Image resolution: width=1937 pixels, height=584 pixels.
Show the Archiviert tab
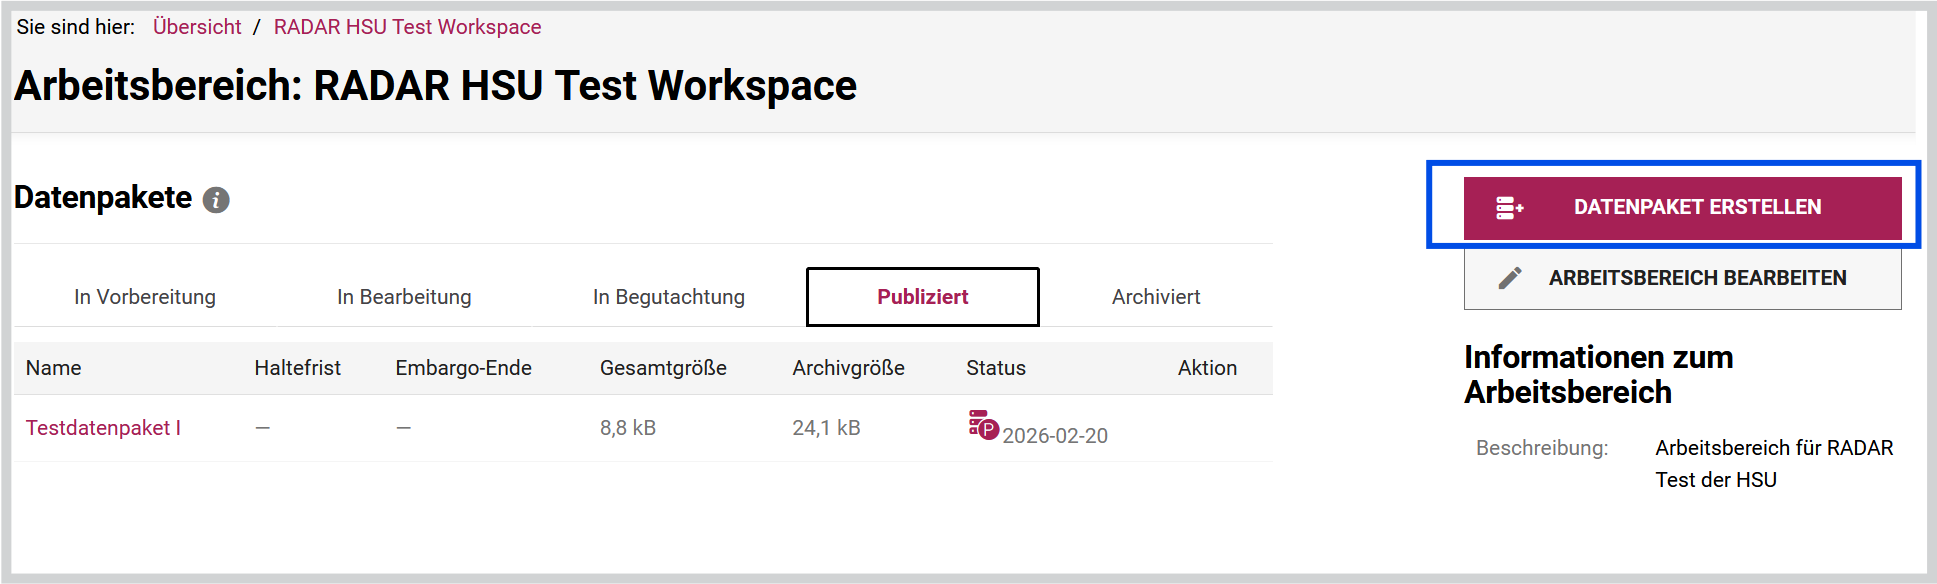[x=1156, y=297]
